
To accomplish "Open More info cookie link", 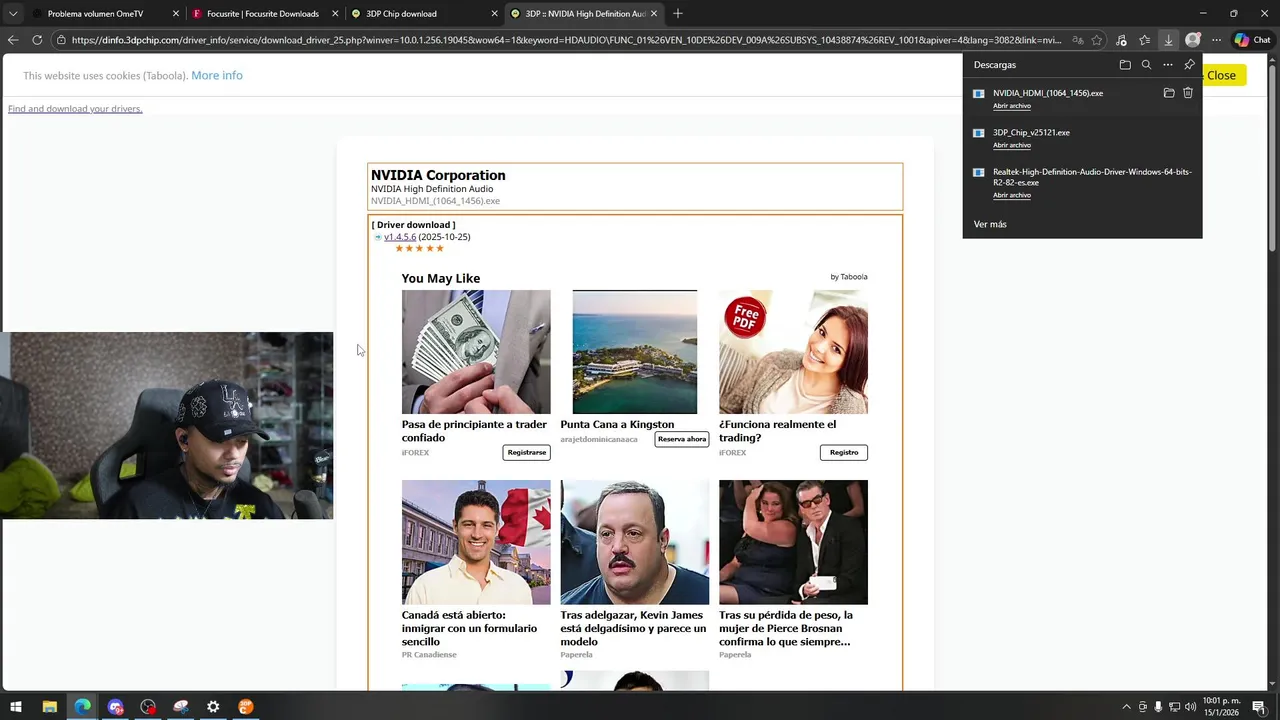I will tap(217, 75).
